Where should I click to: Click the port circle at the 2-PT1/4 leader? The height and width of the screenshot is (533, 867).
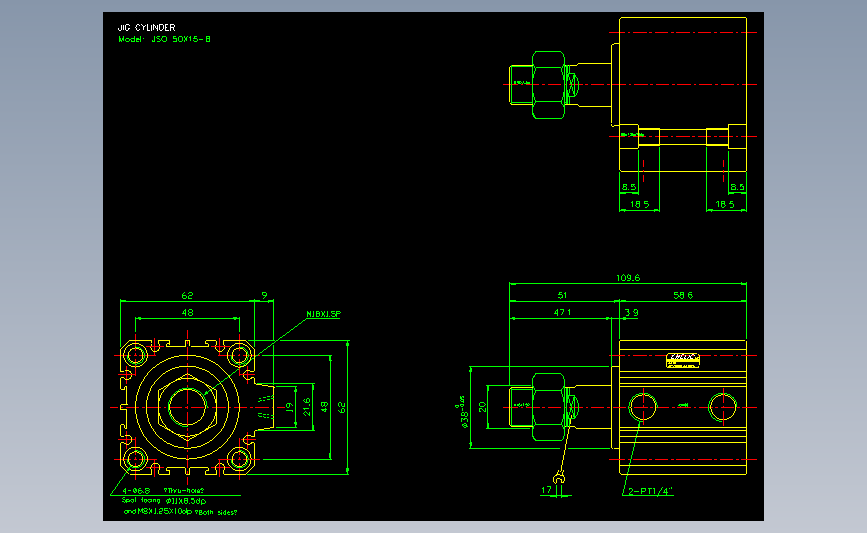[x=643, y=407]
